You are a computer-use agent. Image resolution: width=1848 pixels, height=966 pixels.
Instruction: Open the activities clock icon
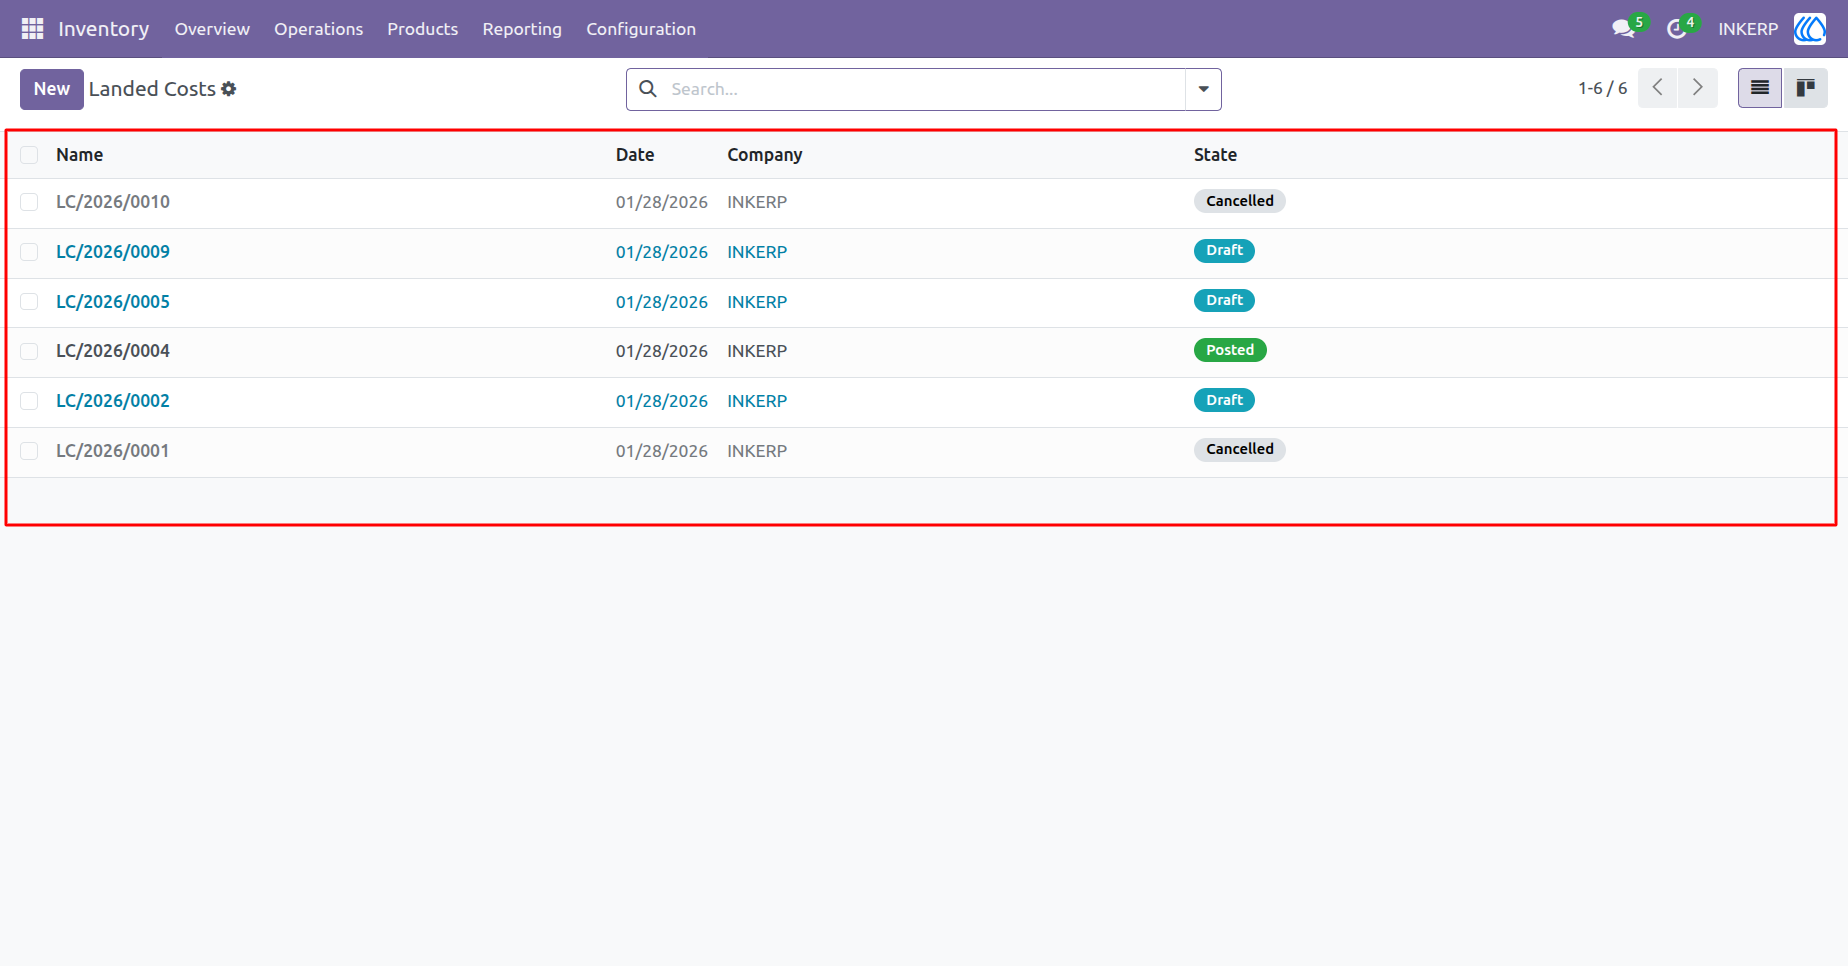click(x=1677, y=29)
